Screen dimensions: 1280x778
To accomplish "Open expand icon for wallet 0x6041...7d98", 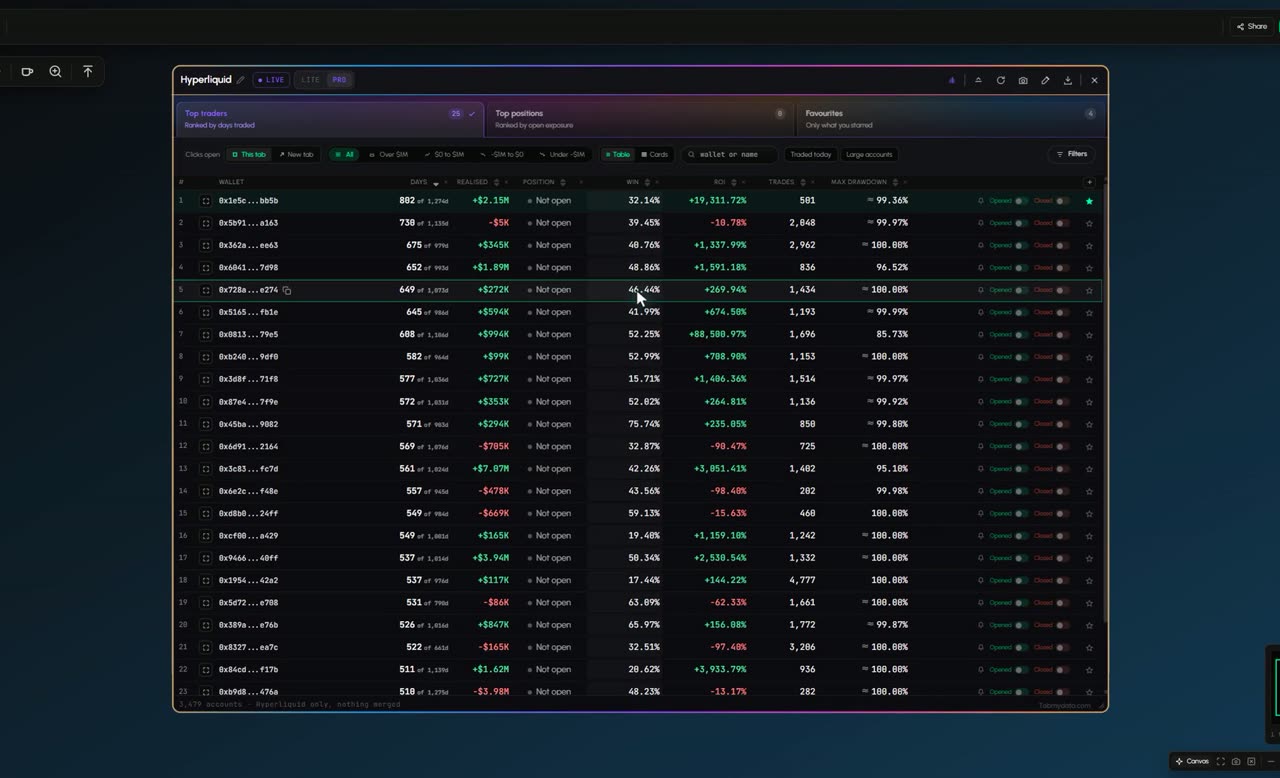I will 206,268.
